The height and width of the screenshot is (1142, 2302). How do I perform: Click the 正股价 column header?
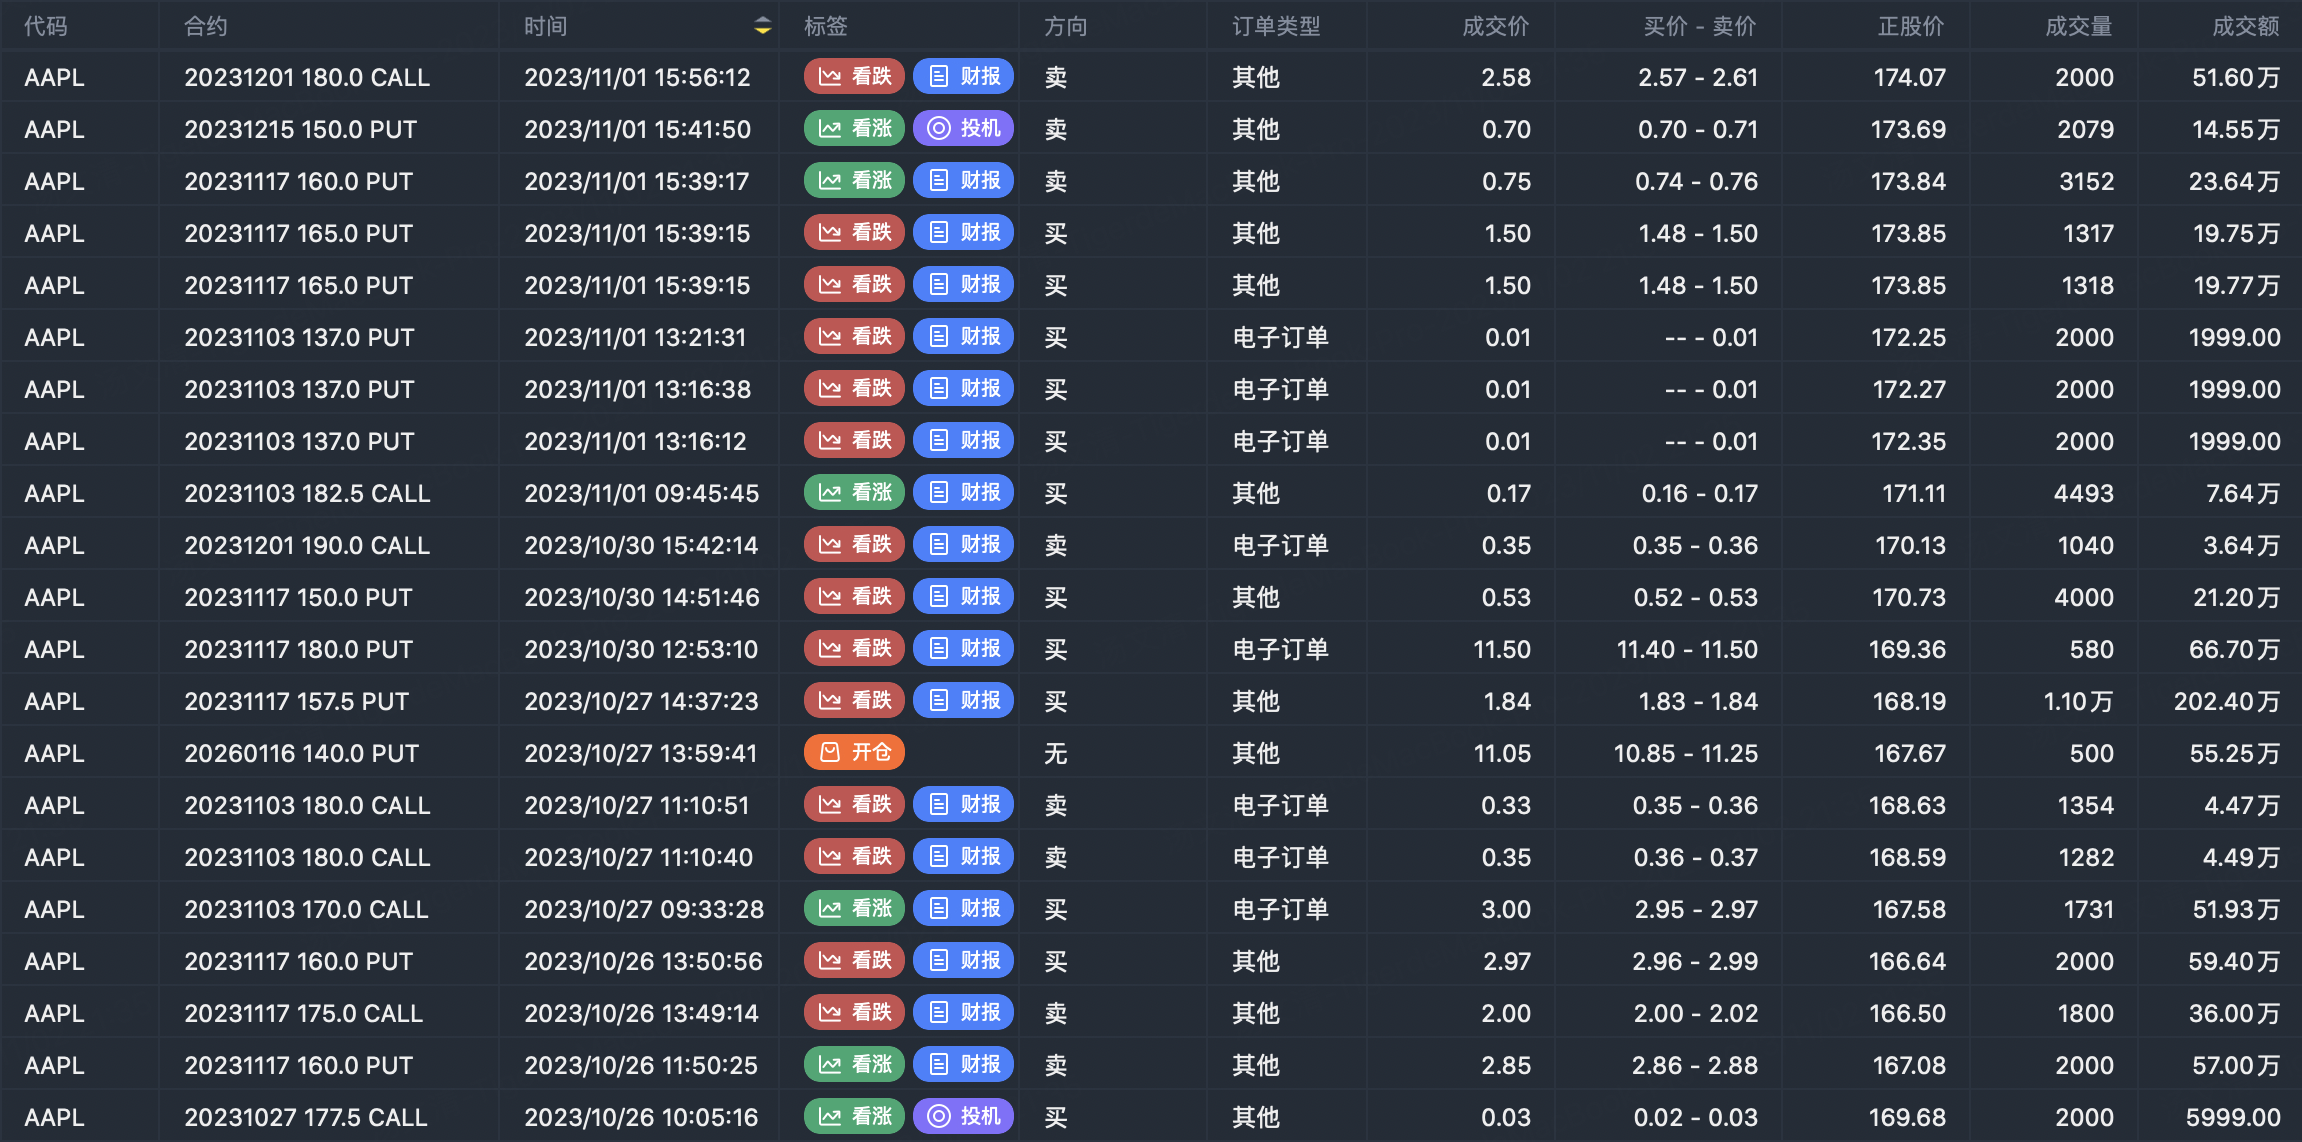coord(1911,26)
